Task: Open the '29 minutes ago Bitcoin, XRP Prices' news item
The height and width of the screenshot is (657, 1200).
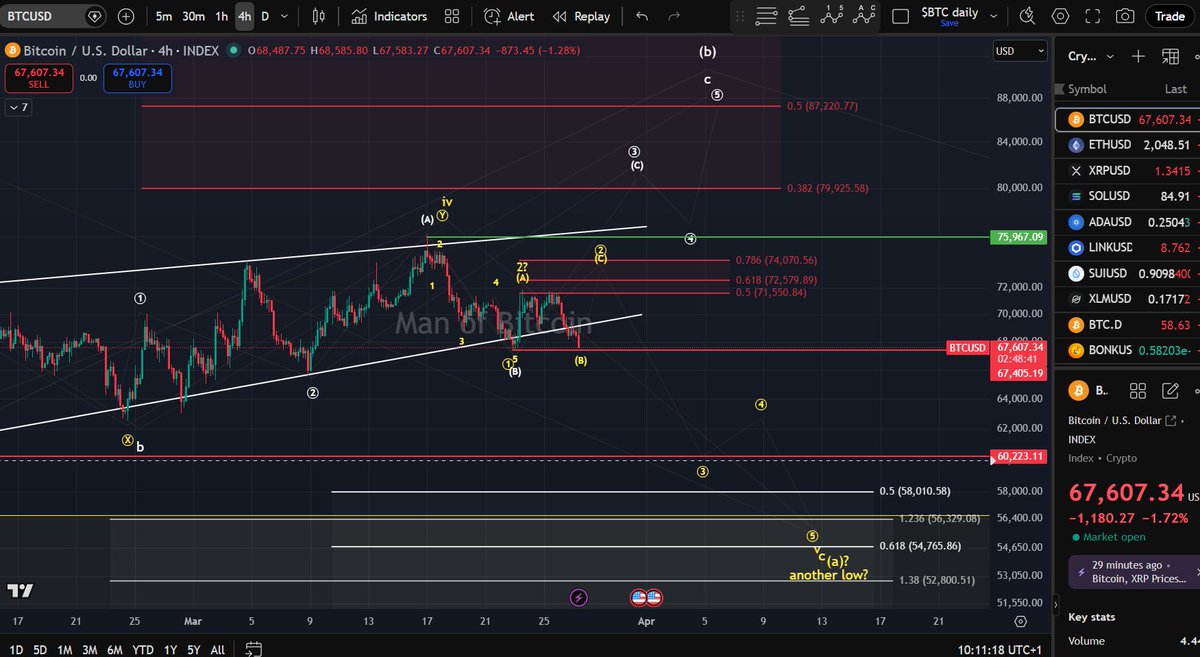Action: coord(1134,572)
